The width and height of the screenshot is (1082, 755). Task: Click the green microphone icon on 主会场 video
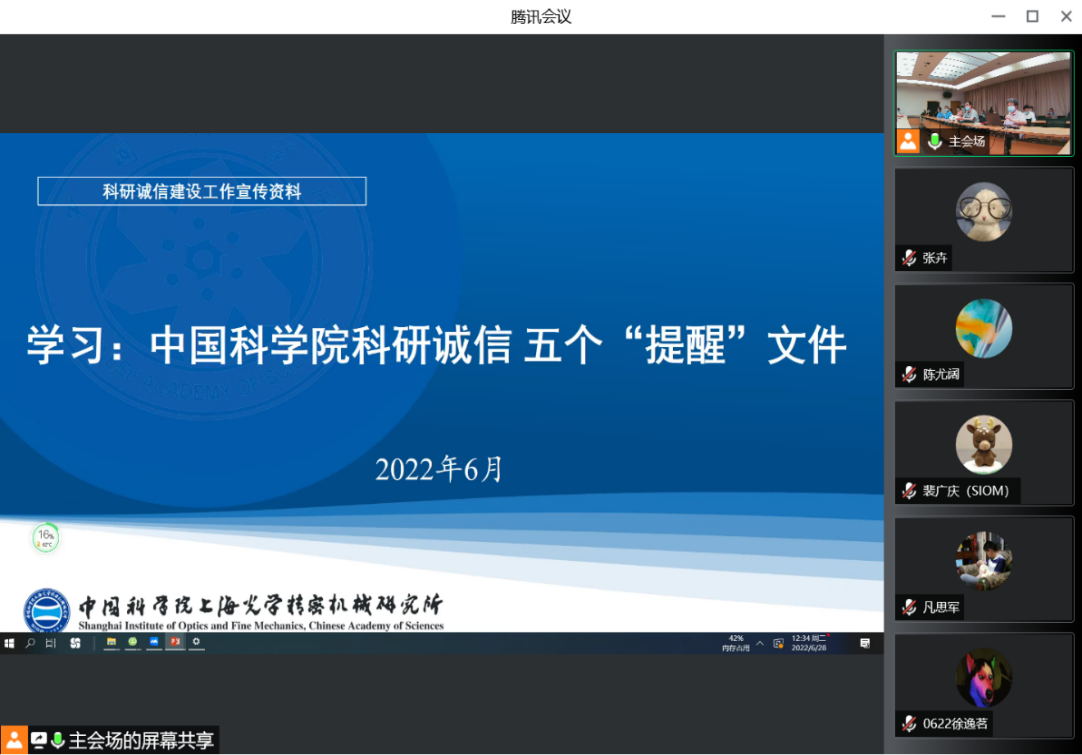tap(935, 141)
